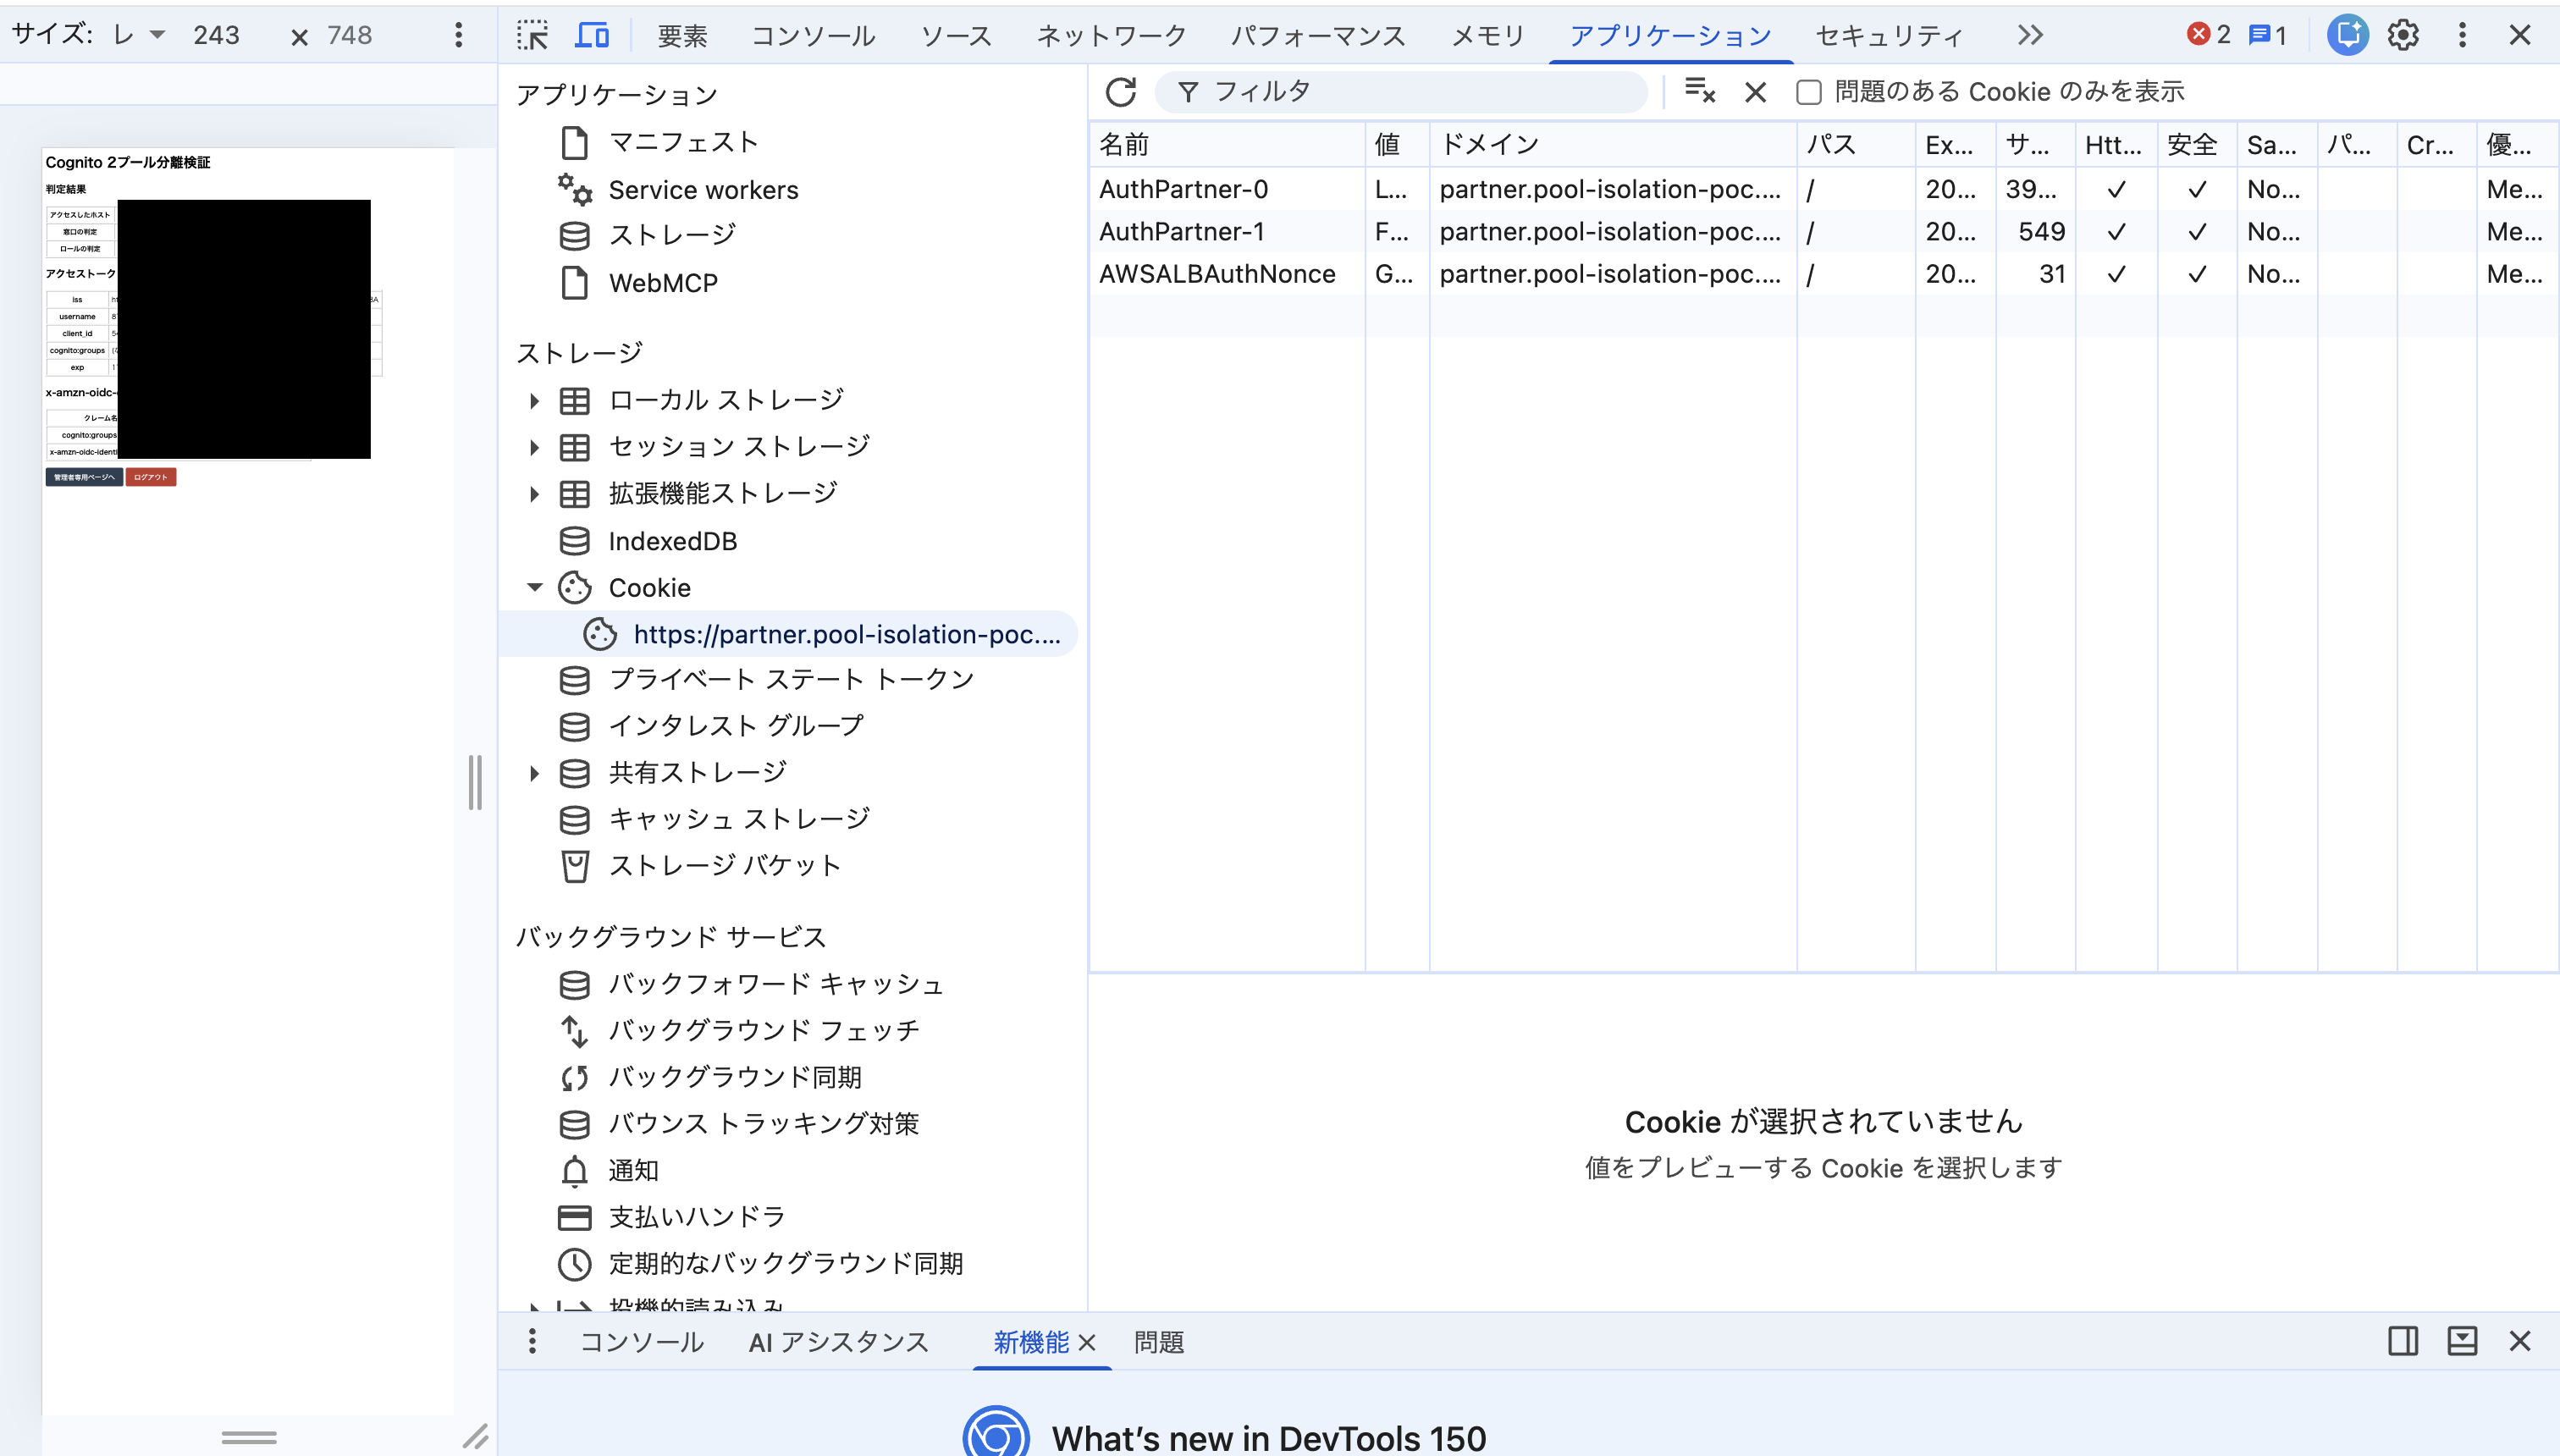Select the AWSALBAuthNonce cookie row
Screen dimensions: 2560x1456
tap(1823, 274)
